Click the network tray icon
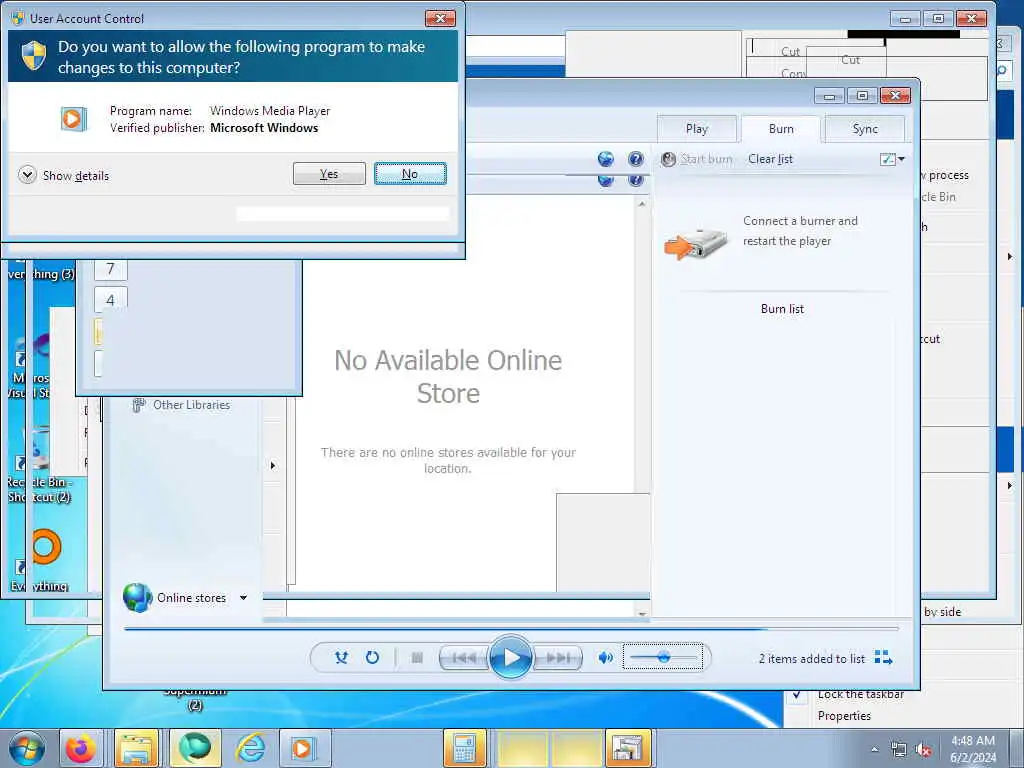This screenshot has height=768, width=1024. tap(899, 750)
